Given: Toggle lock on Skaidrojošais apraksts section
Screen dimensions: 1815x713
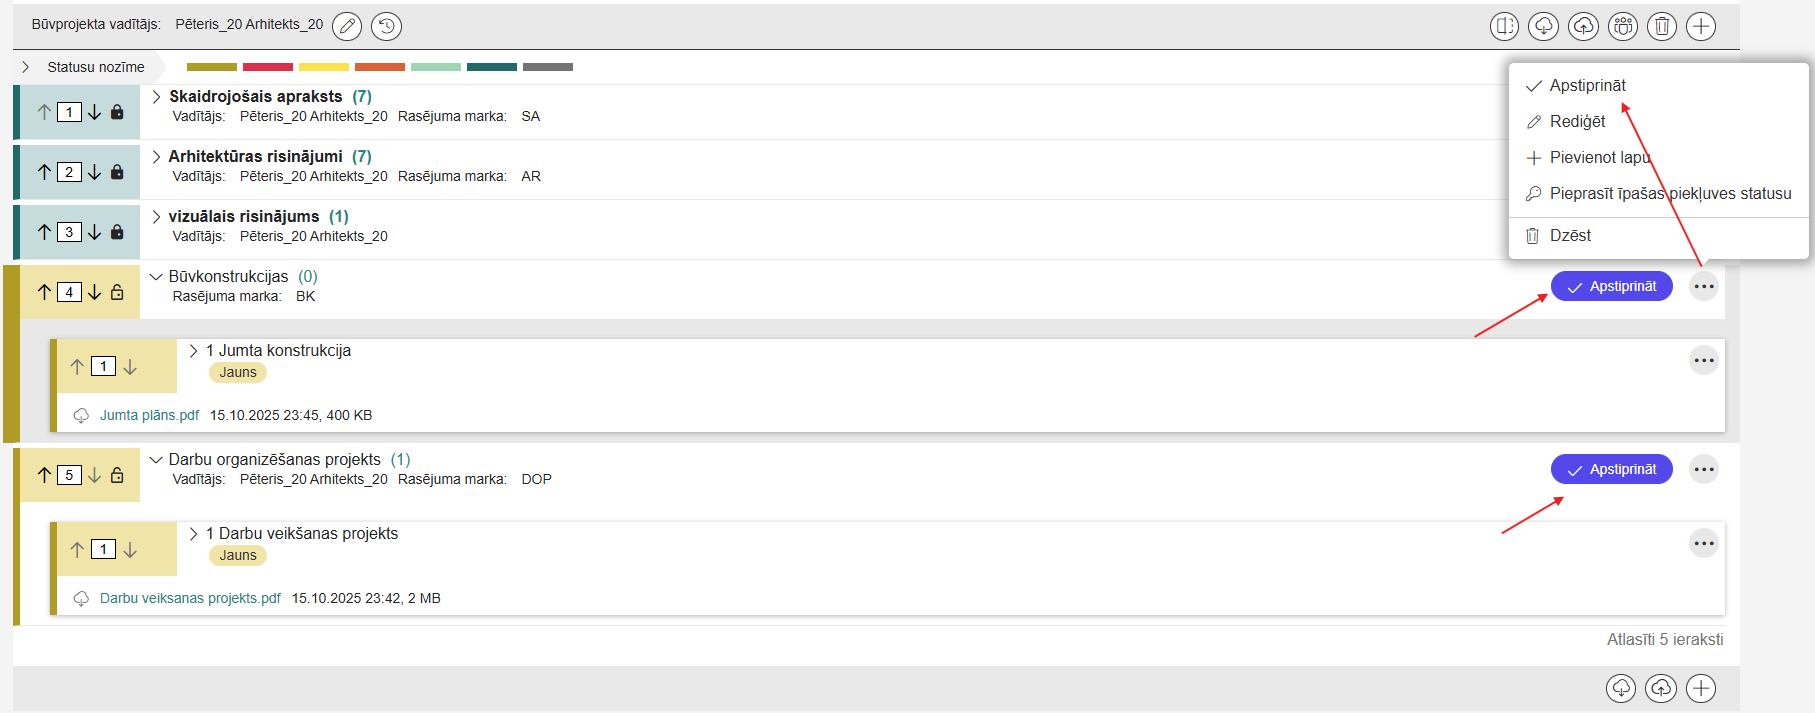Looking at the screenshot, I should point(117,112).
